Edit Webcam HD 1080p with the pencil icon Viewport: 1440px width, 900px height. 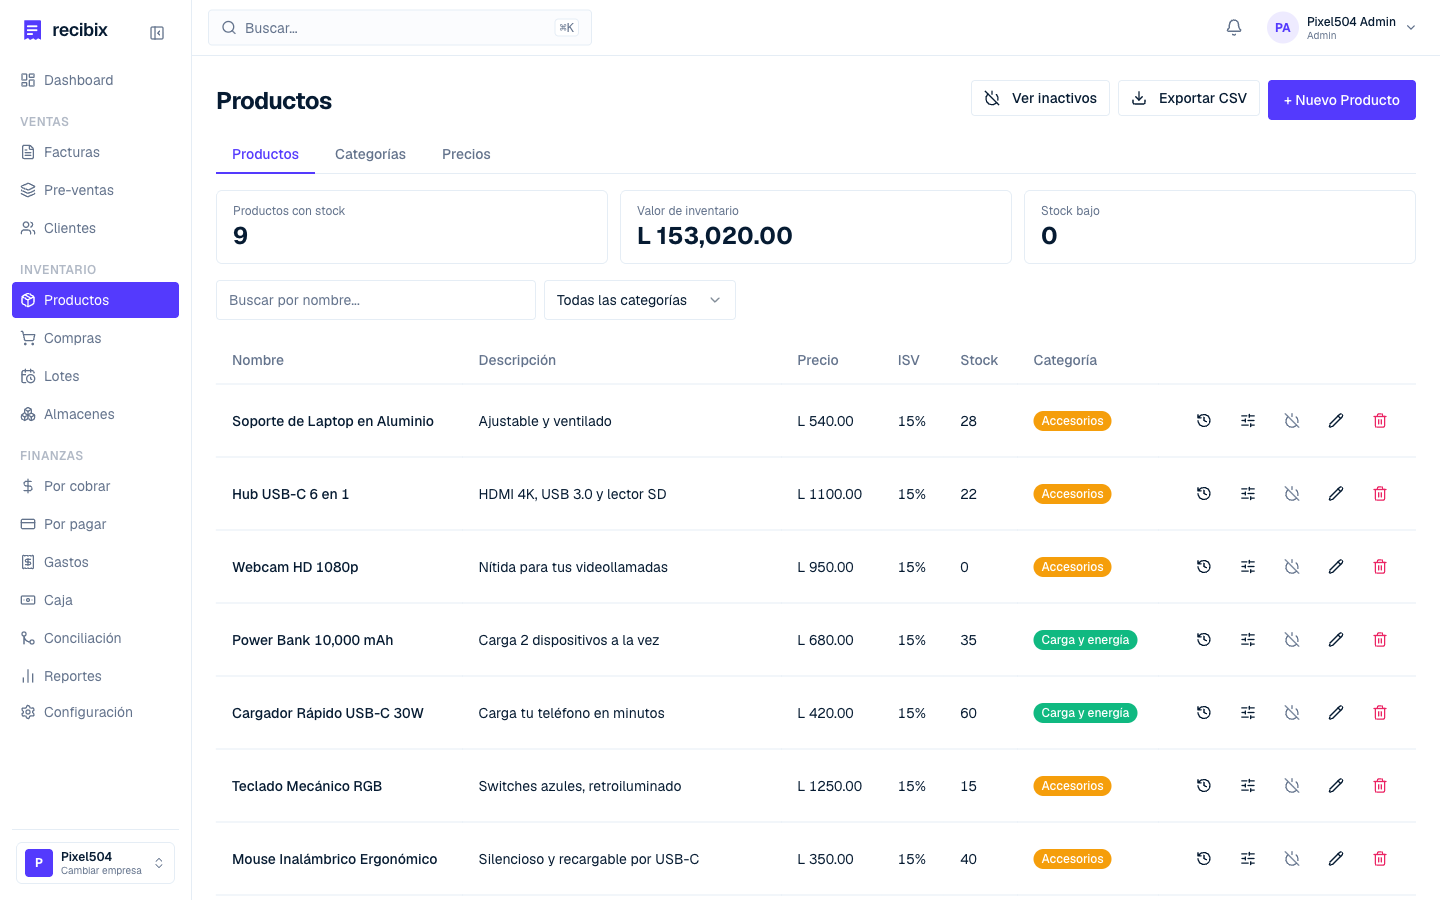1336,567
